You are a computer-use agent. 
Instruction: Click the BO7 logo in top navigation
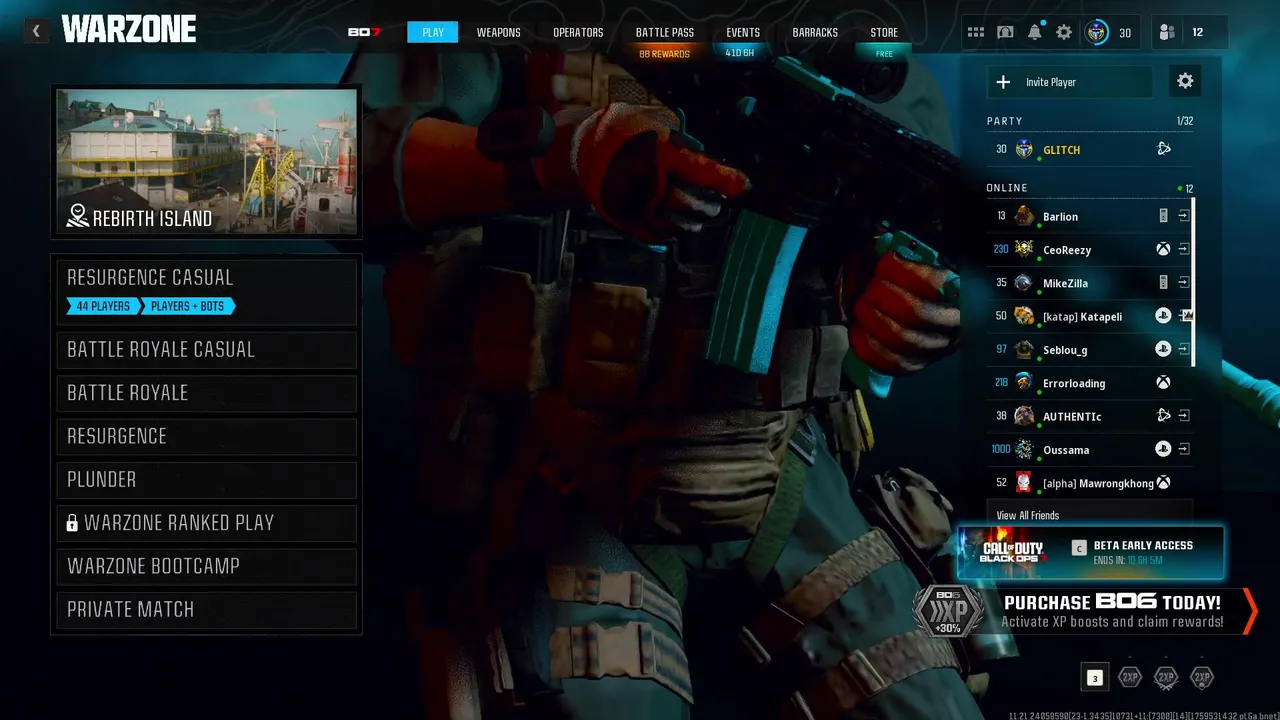click(365, 32)
